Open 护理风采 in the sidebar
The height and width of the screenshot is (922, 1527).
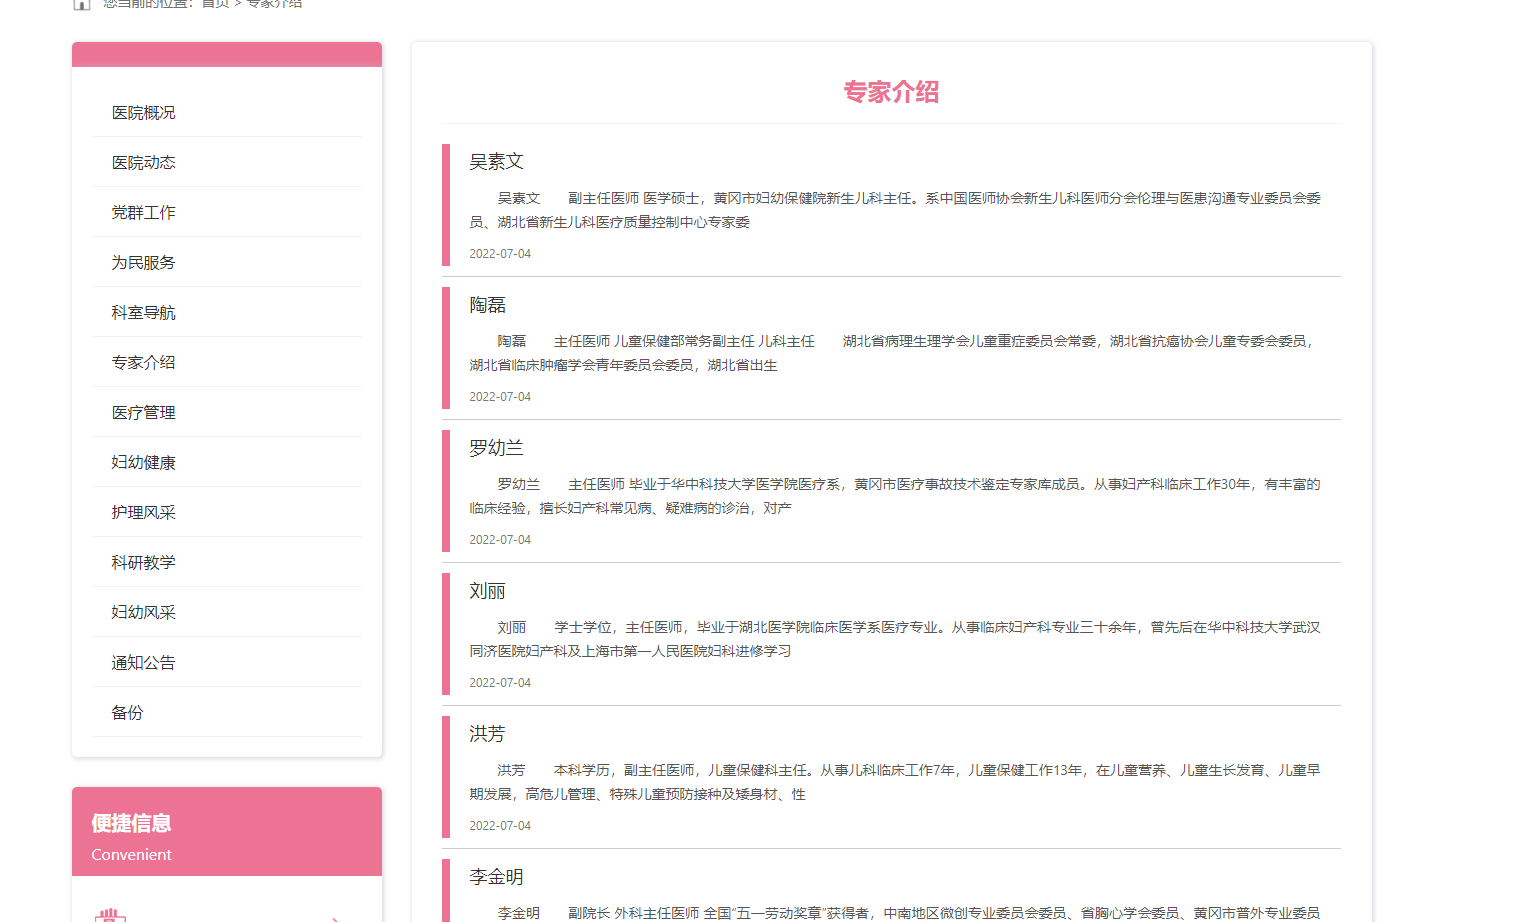143,513
